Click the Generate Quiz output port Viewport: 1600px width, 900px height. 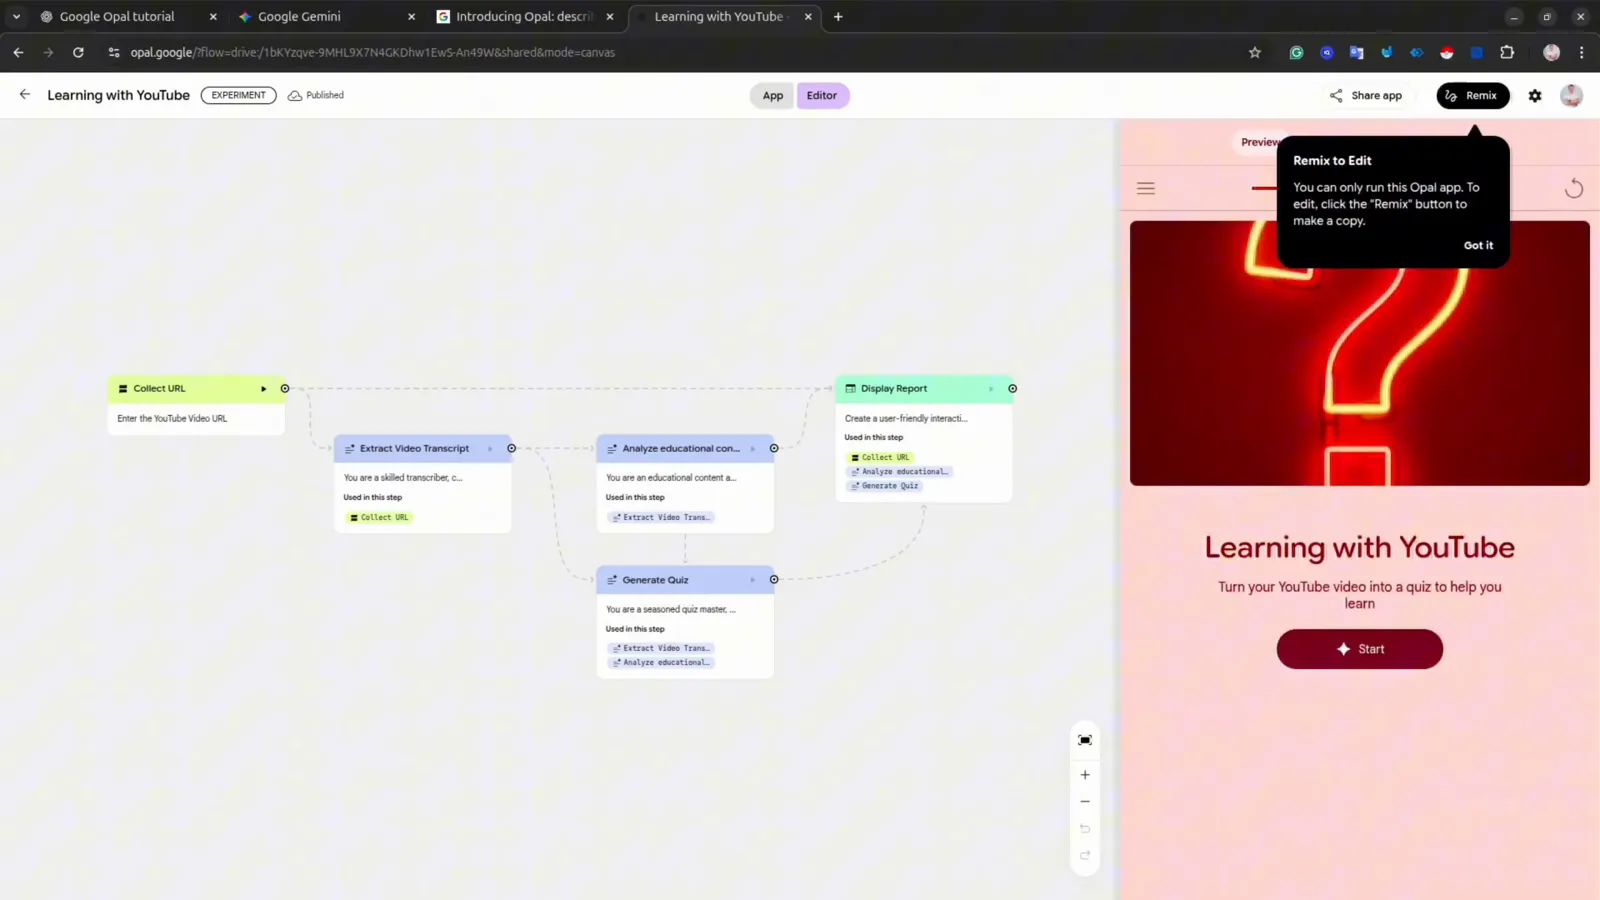tap(774, 580)
